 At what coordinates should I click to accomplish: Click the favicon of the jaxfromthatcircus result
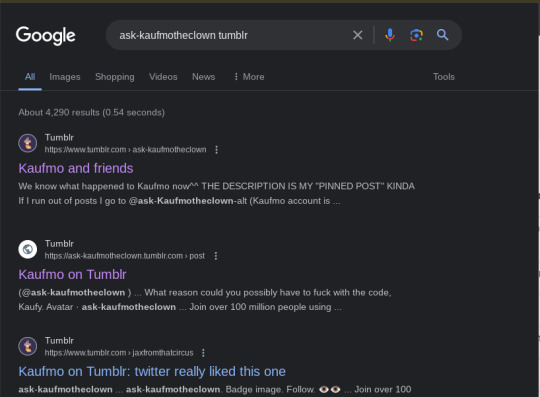tap(28, 346)
